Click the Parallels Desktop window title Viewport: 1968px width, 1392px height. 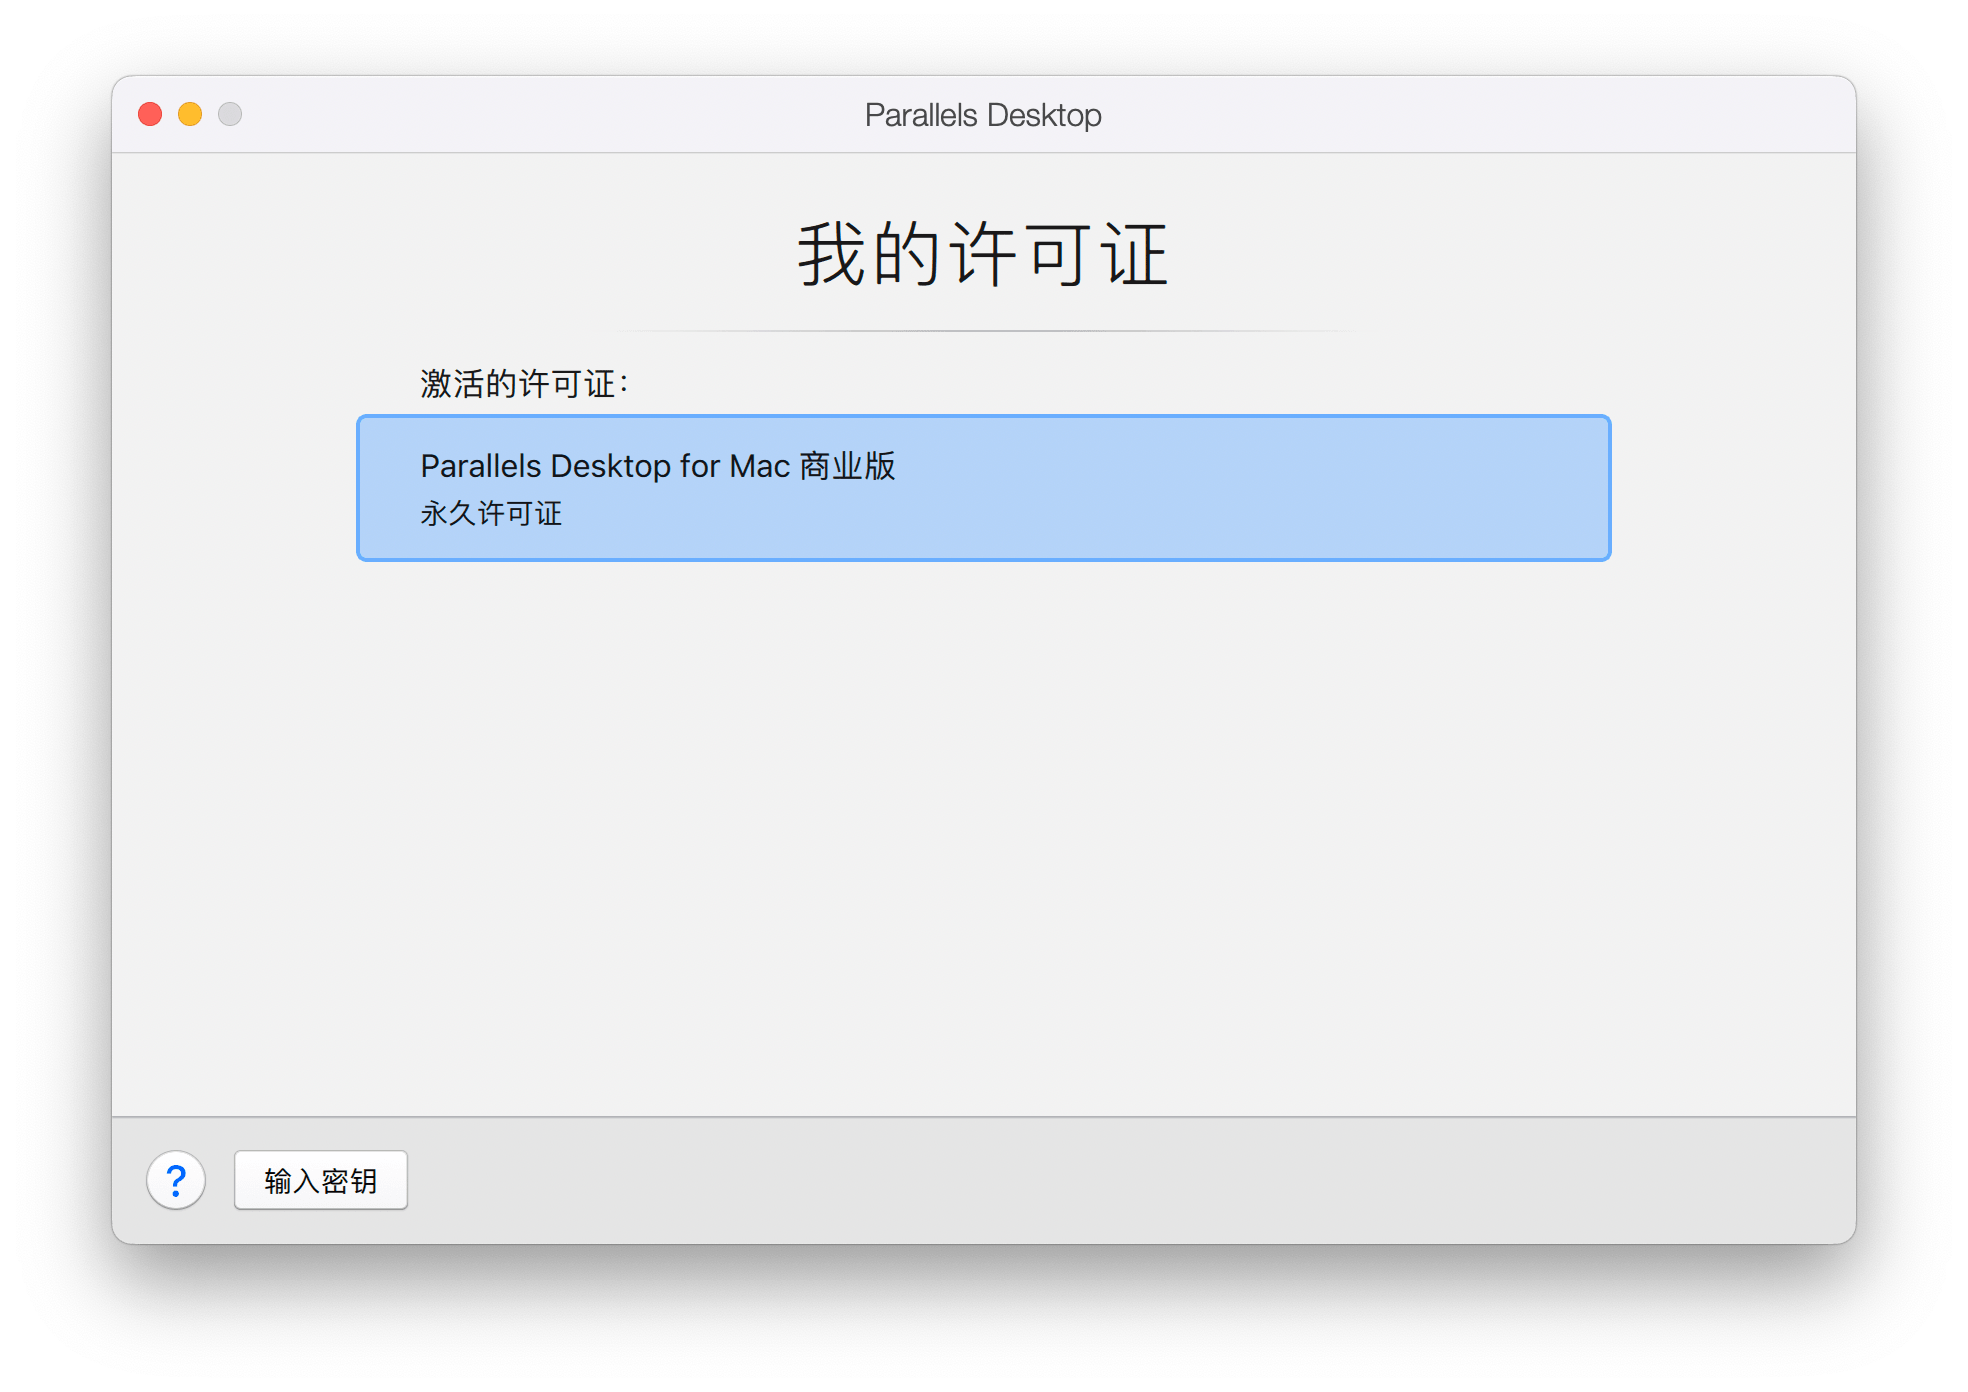click(983, 115)
